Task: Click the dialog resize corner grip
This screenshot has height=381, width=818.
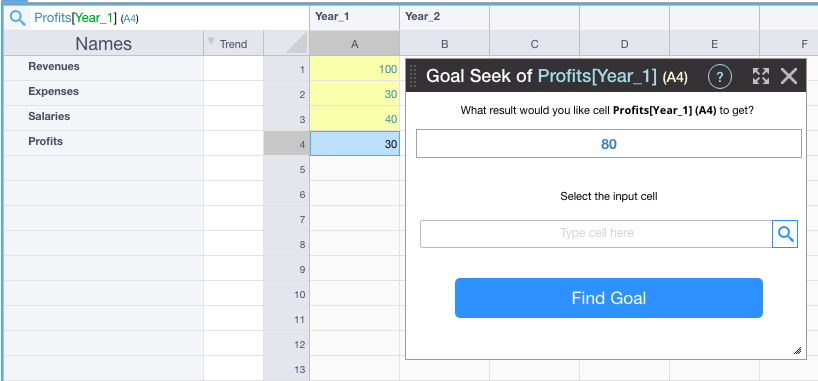Action: (x=797, y=351)
